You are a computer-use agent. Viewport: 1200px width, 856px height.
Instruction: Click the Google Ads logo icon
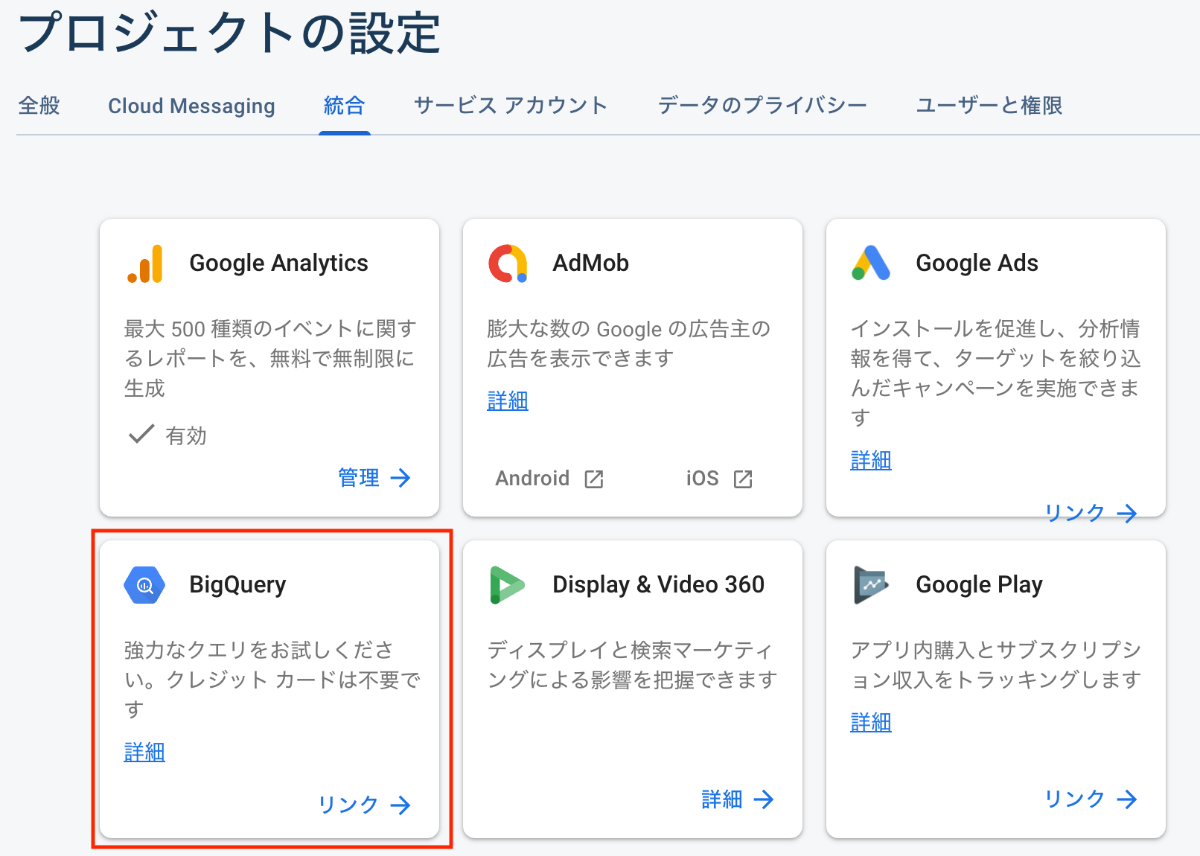pyautogui.click(x=871, y=263)
